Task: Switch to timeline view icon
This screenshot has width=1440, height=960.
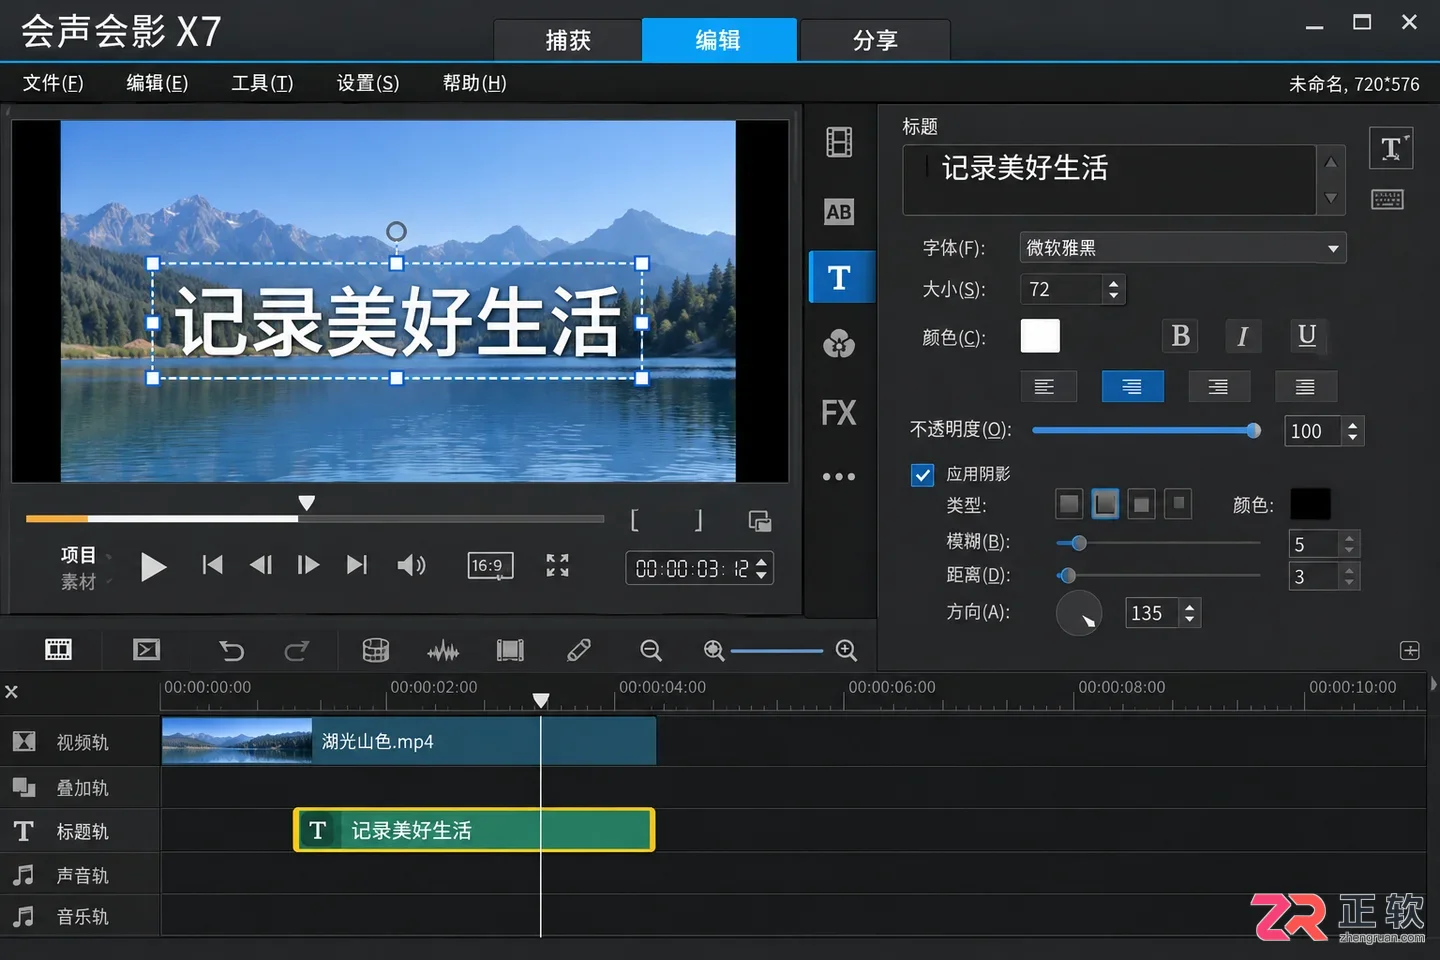Action: 146,650
